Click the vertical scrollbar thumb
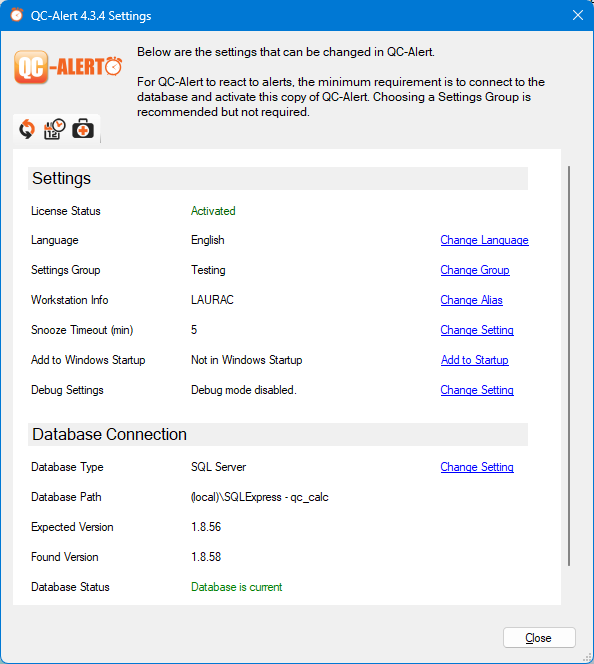Viewport: 594px width, 664px height. (x=569, y=366)
